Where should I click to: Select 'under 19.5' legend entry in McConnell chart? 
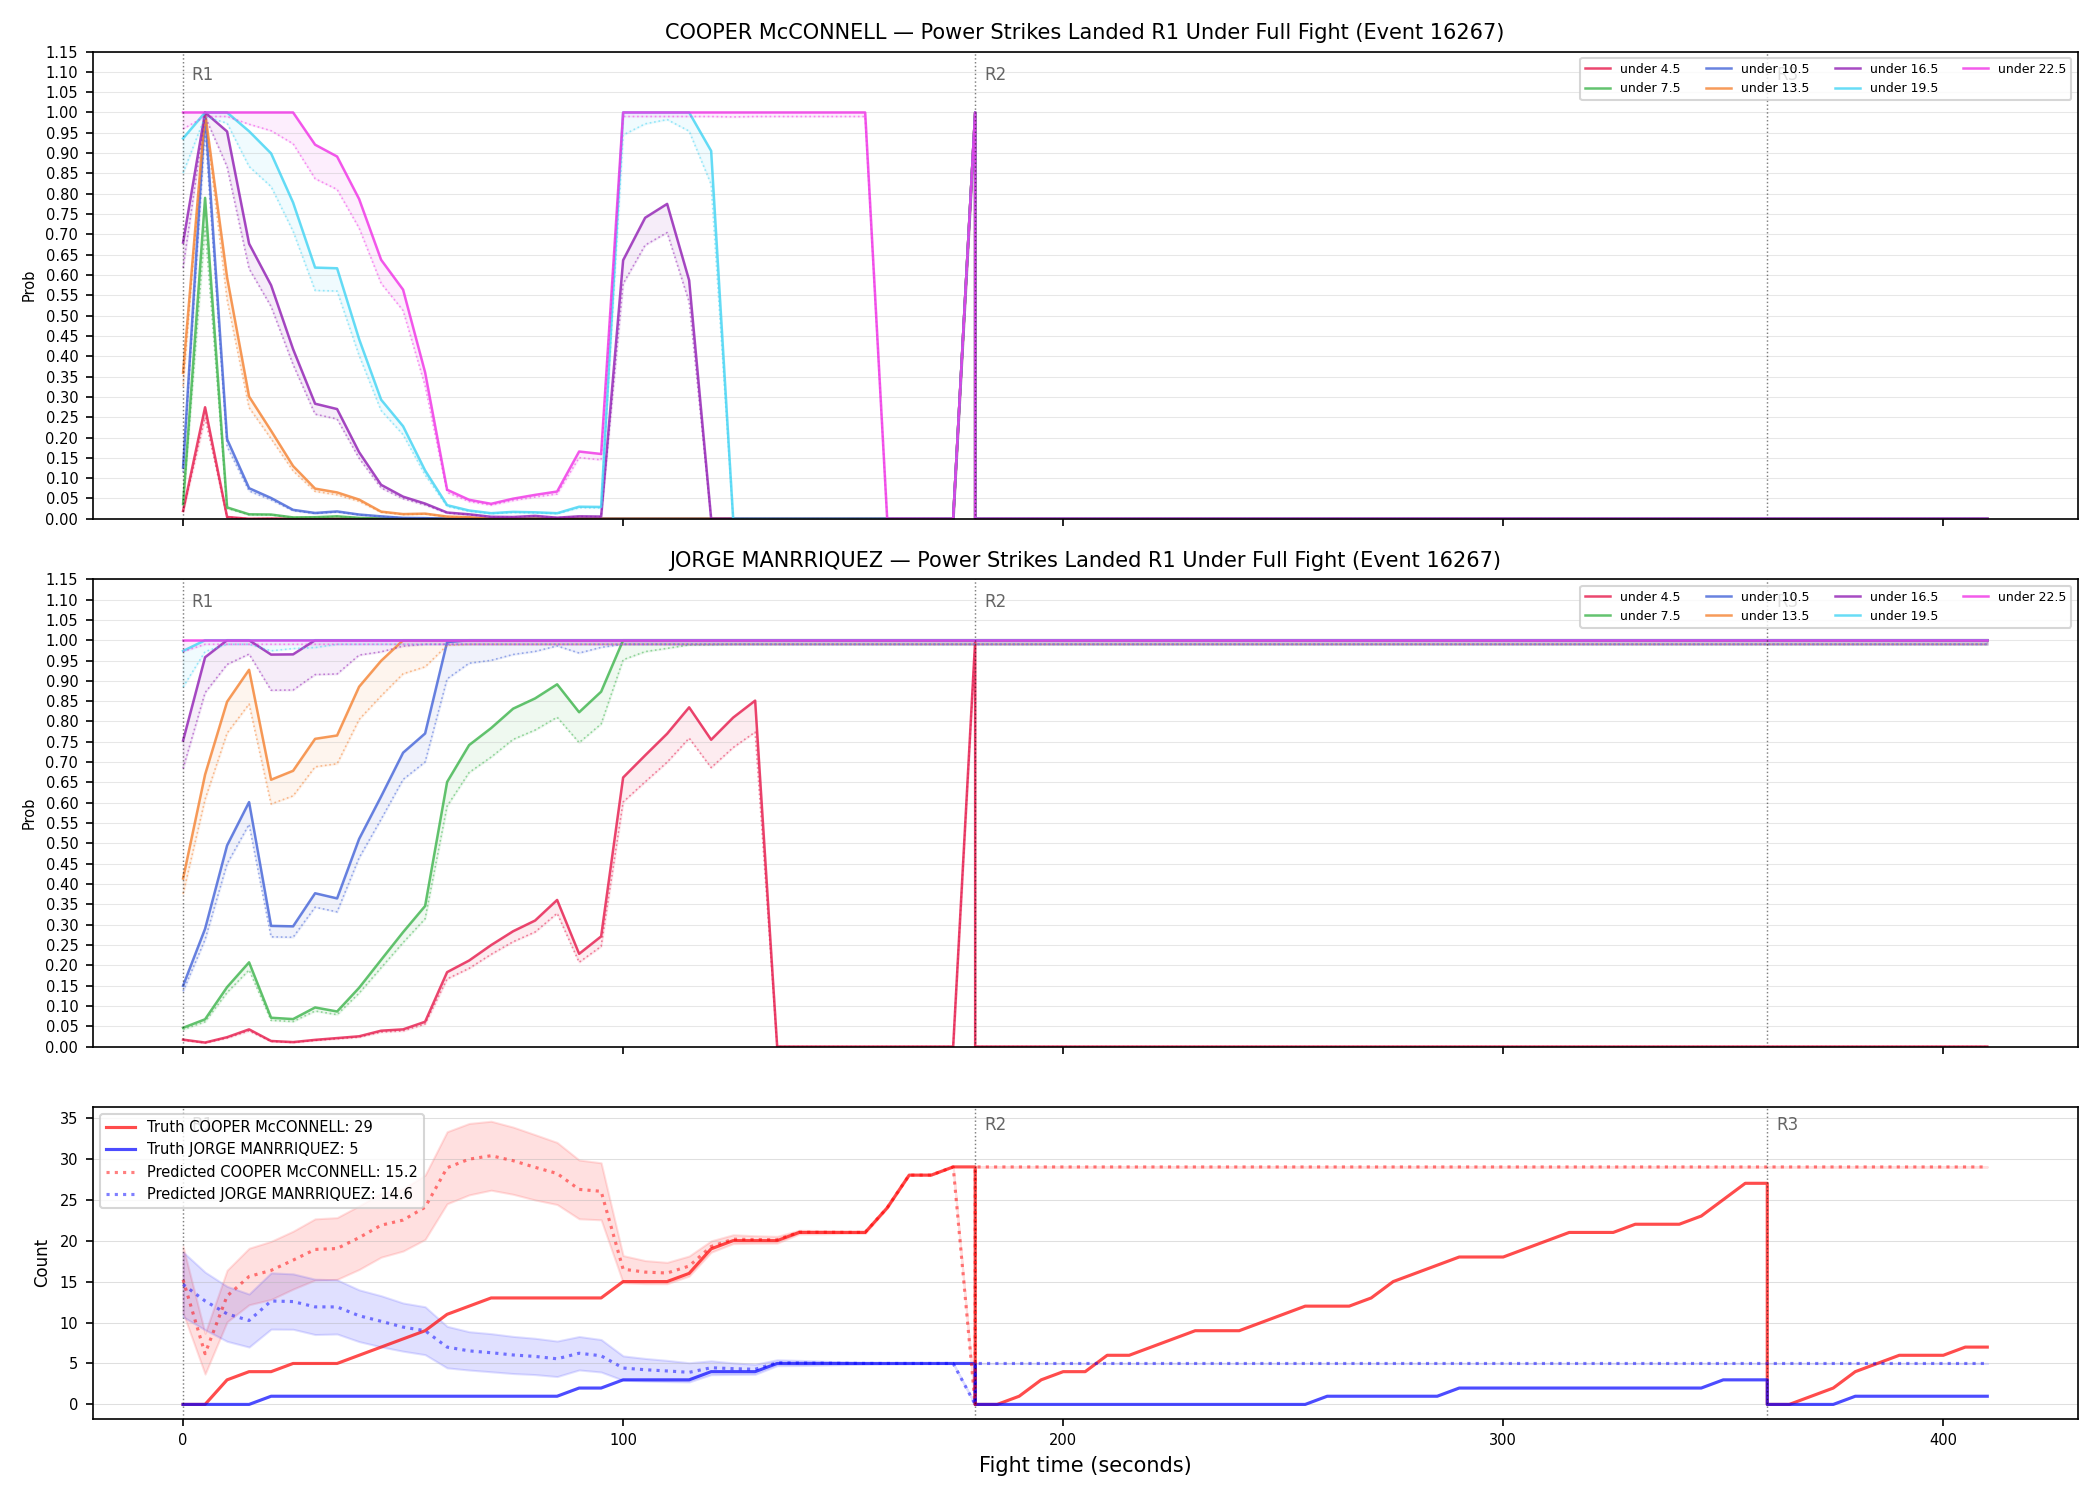[x=1886, y=88]
